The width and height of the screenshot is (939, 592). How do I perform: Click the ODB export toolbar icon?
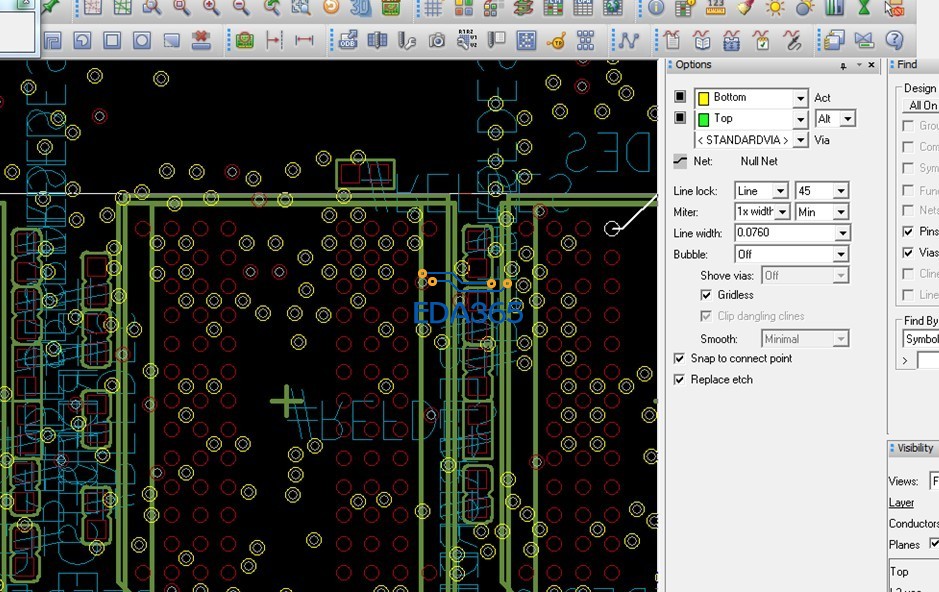(348, 41)
